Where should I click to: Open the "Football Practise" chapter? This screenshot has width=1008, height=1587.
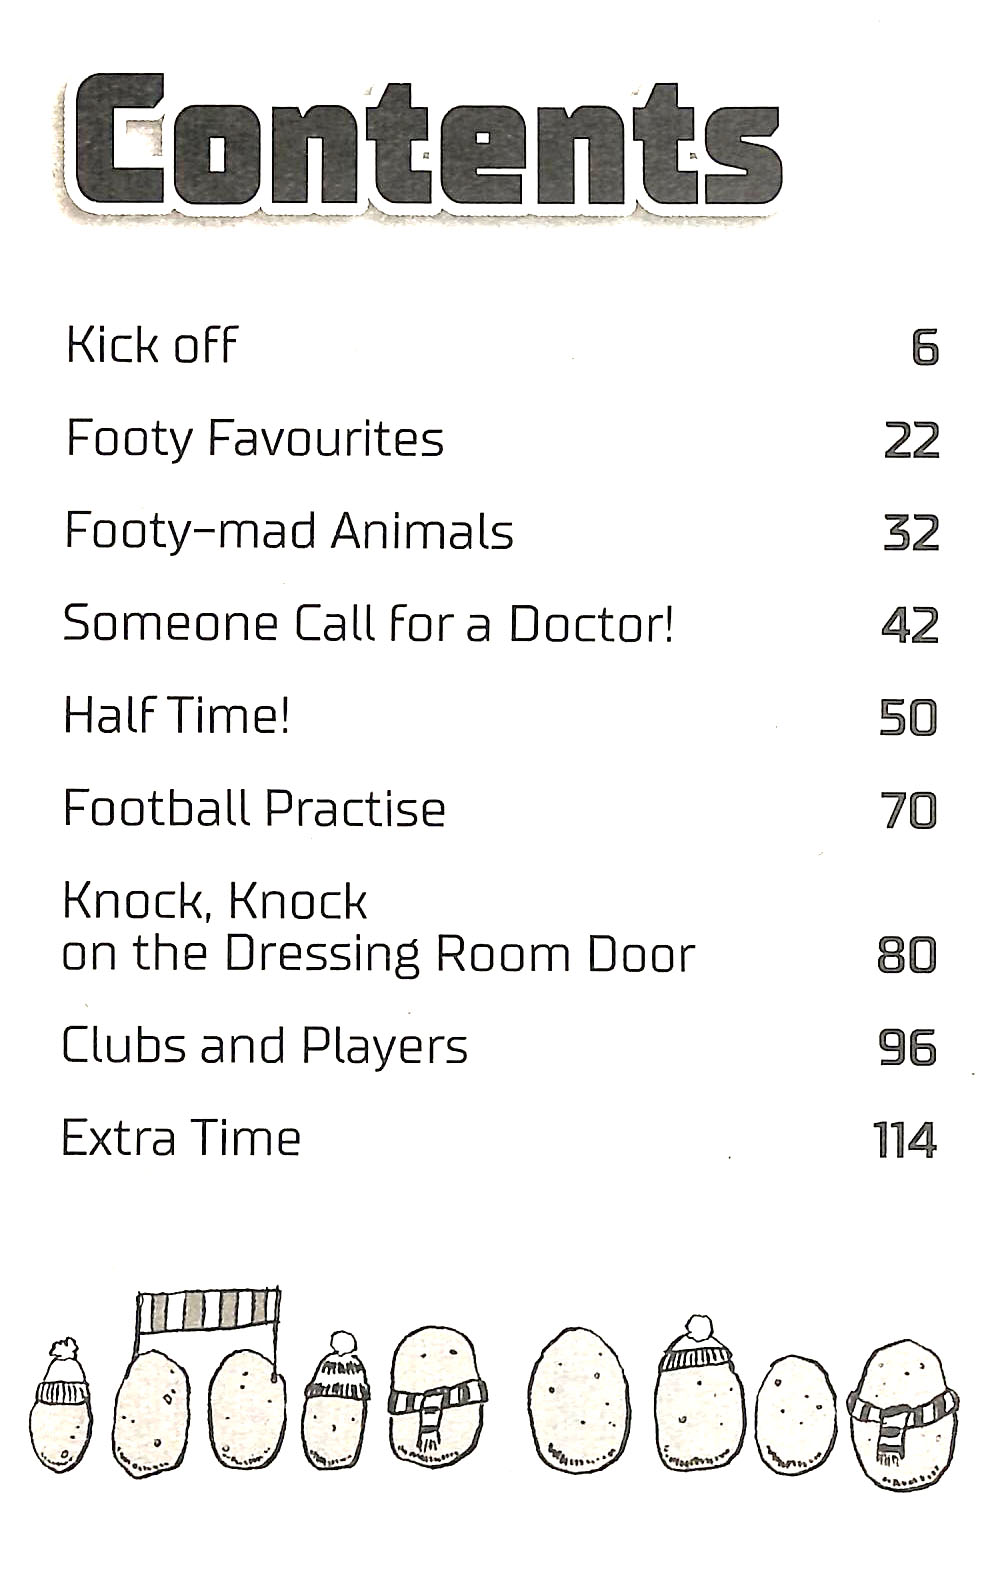click(254, 808)
